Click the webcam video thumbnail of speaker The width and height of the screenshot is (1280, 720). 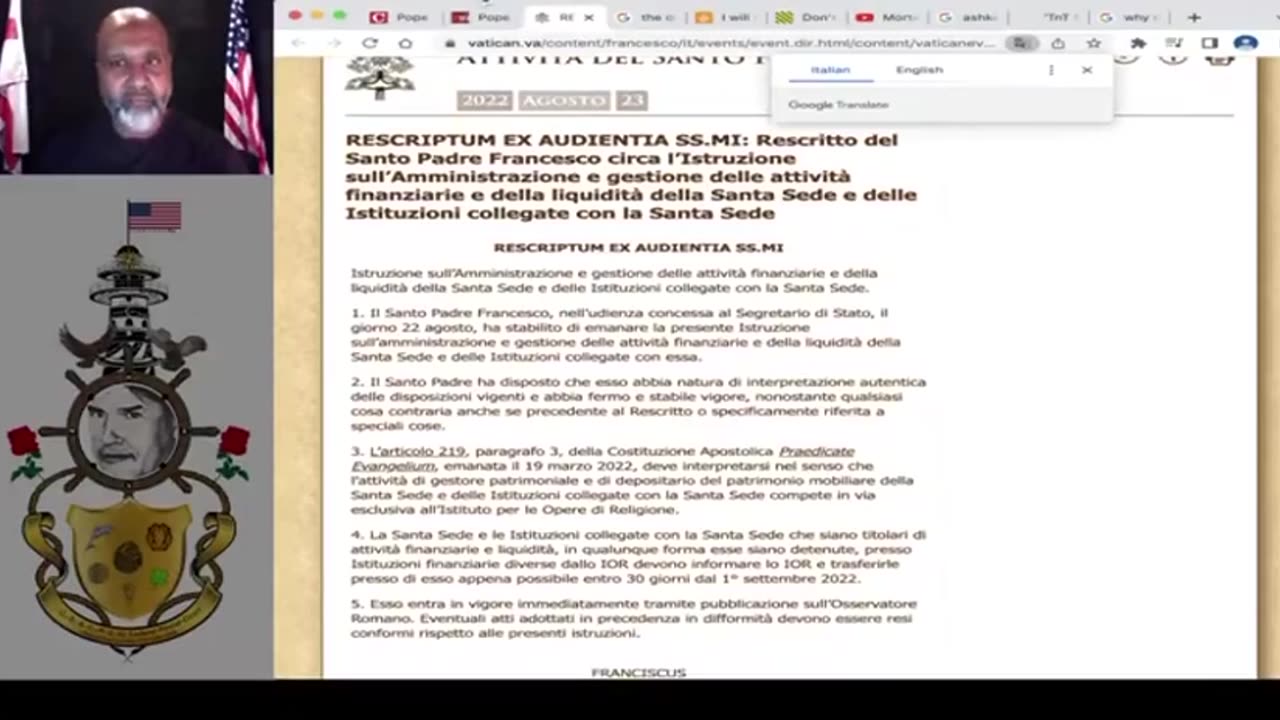tap(136, 87)
